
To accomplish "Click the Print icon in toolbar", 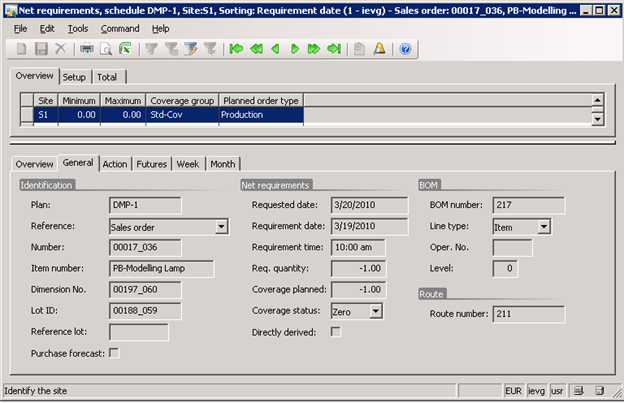I will 87,48.
